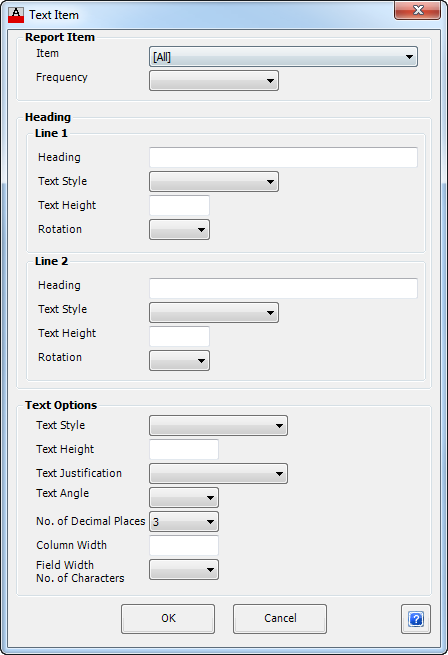The image size is (448, 655).
Task: Expand Text Options Text Style dropdown
Action: 218,426
